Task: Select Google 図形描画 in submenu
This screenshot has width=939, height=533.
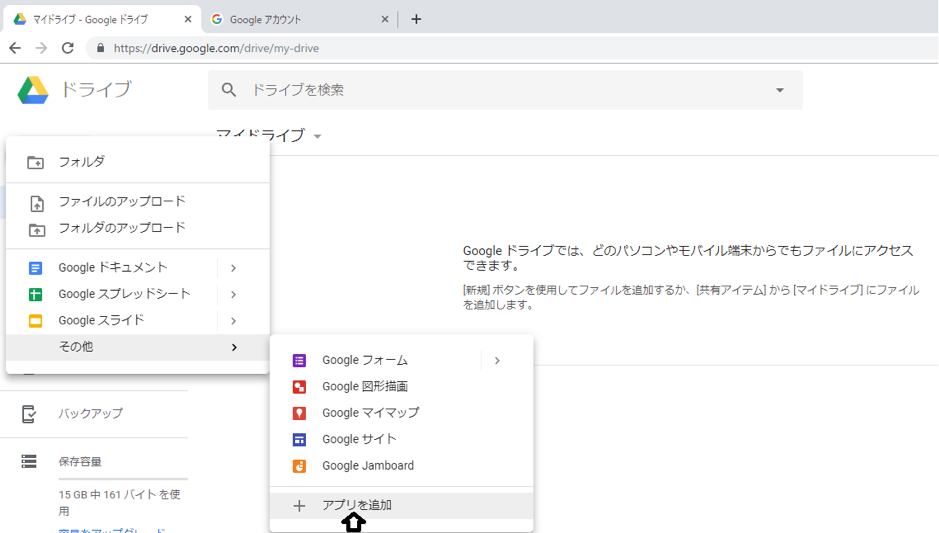Action: pyautogui.click(x=401, y=386)
